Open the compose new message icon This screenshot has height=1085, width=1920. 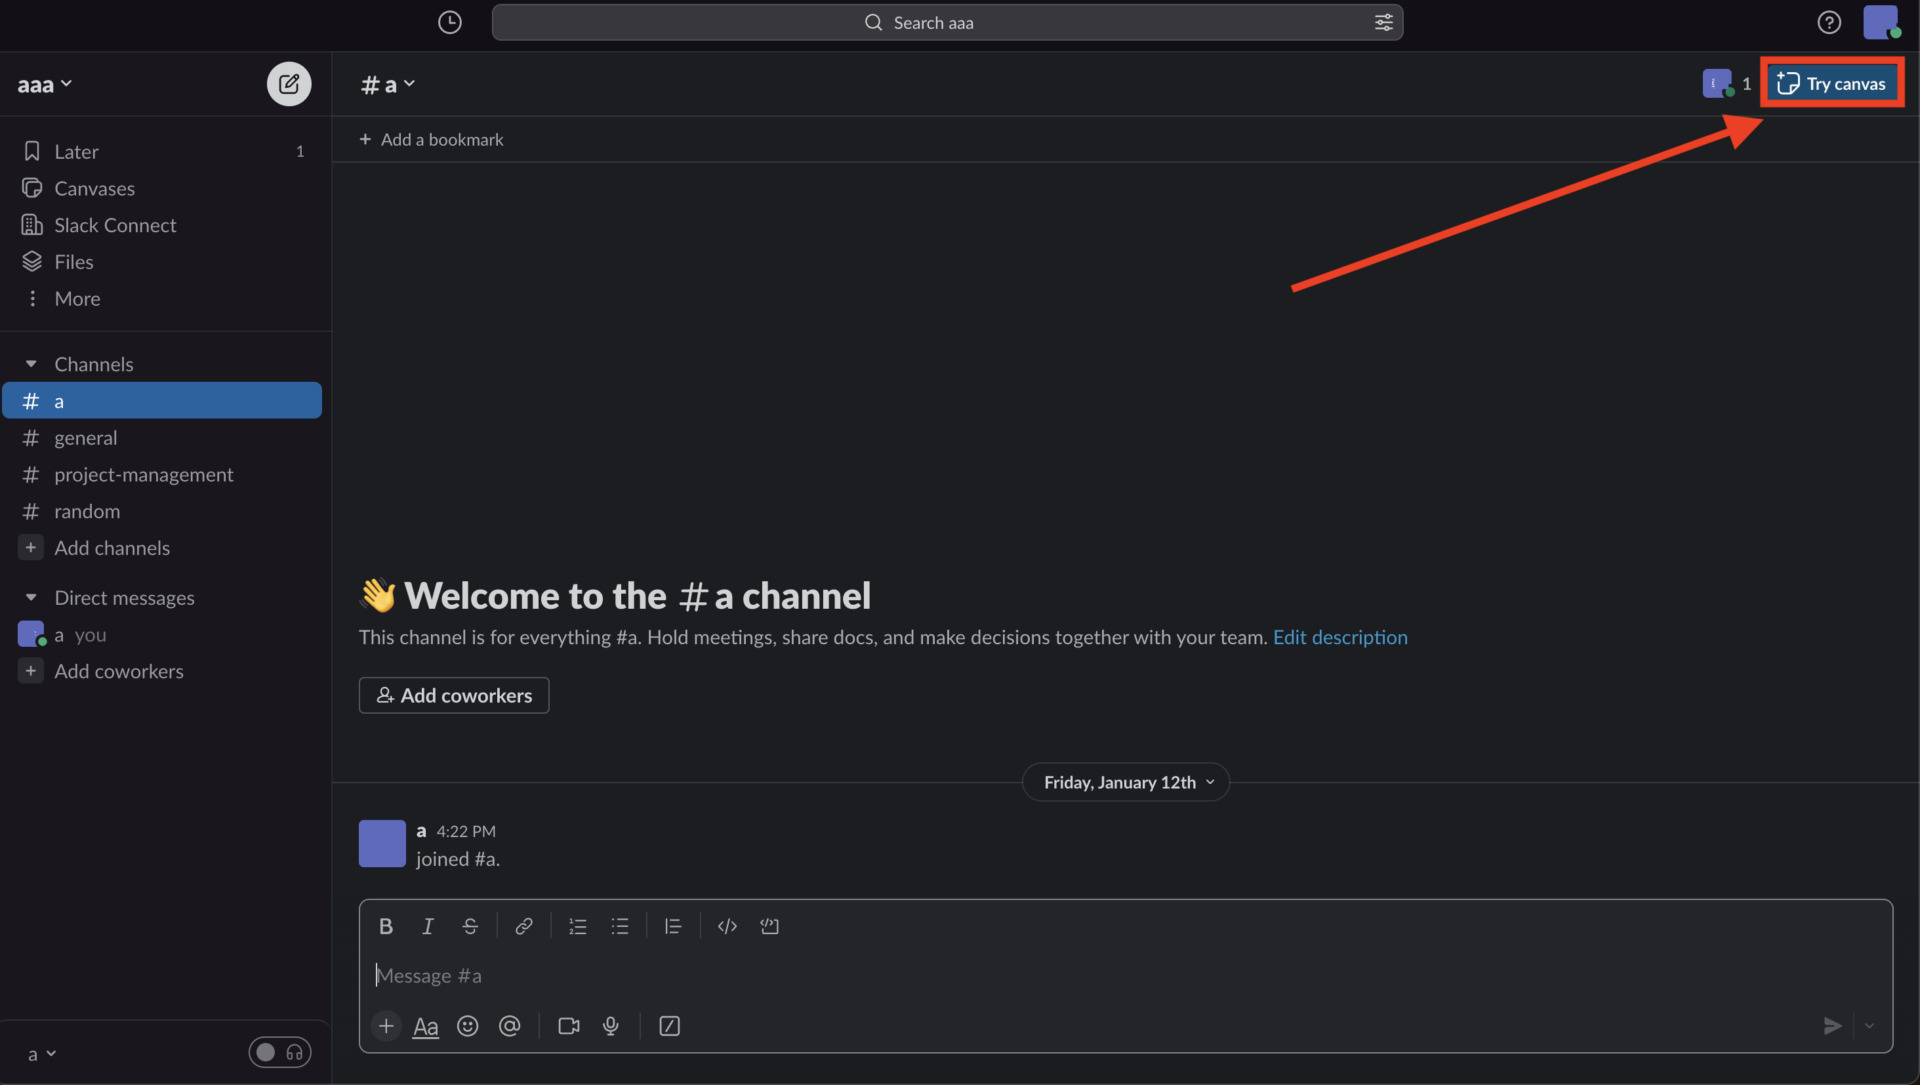288,84
